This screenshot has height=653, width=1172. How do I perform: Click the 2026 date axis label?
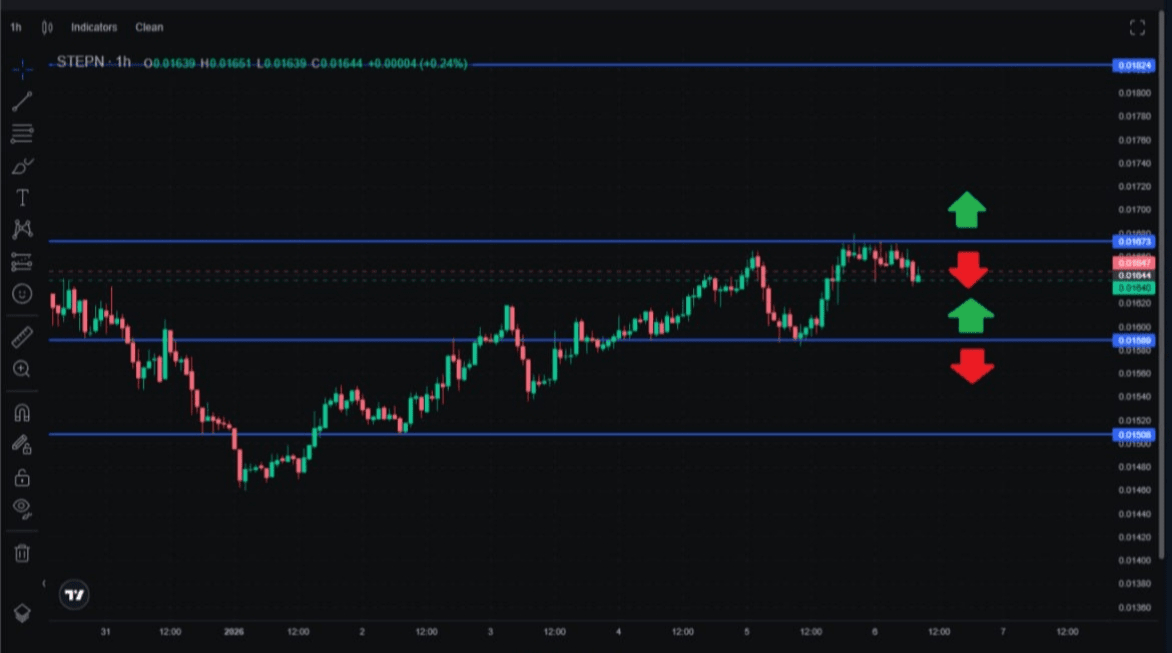click(x=234, y=631)
